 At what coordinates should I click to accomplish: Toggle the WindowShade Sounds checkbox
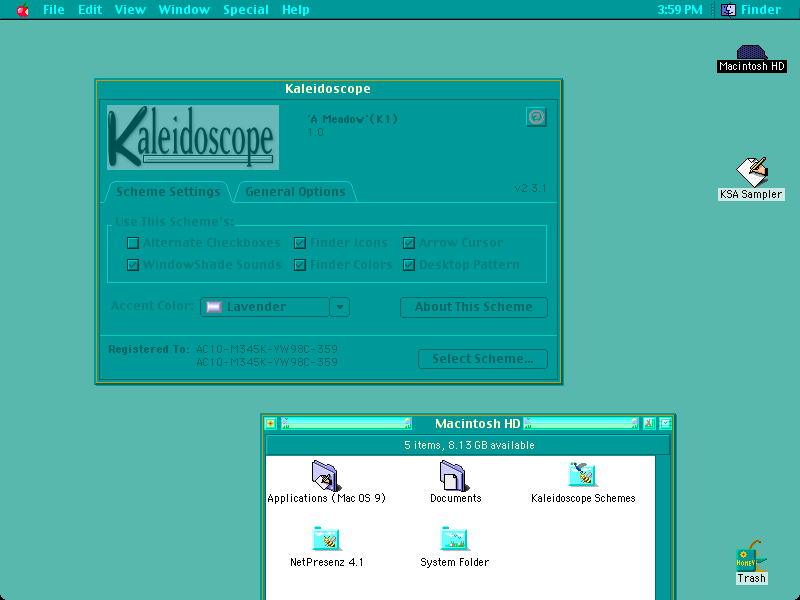point(133,265)
